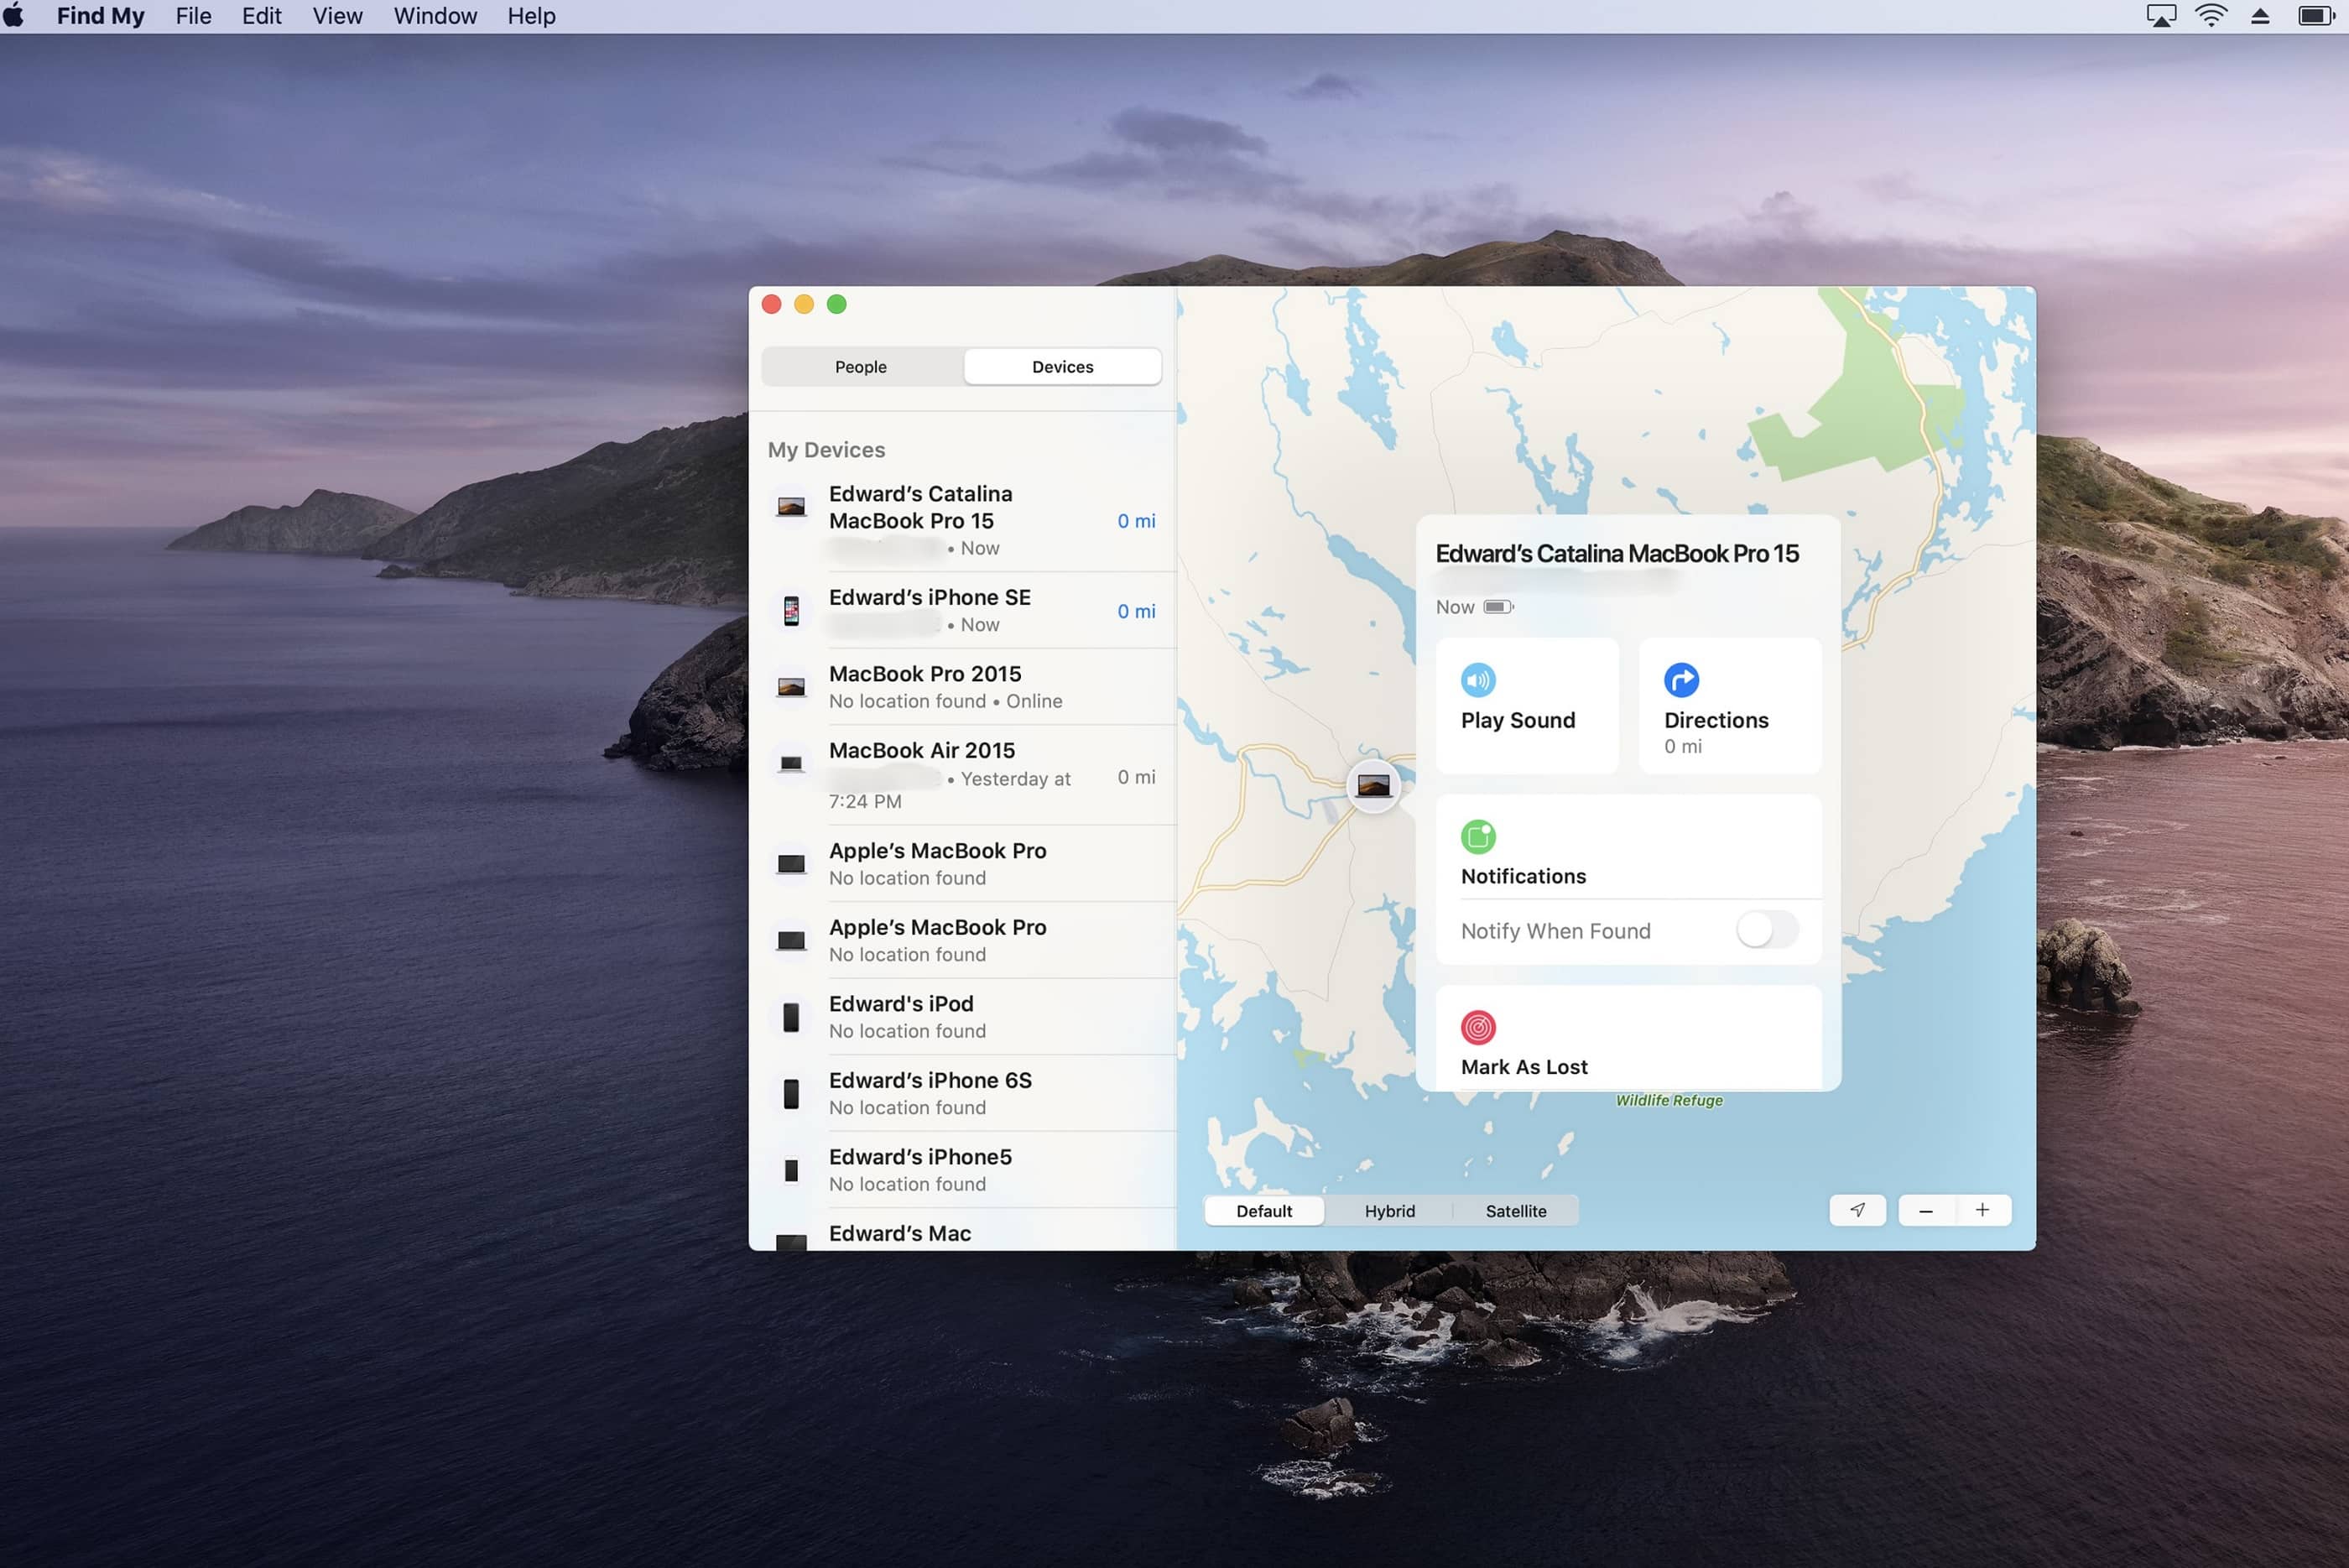
Task: Click the MacBook Pro 2015 device icon
Action: point(791,687)
